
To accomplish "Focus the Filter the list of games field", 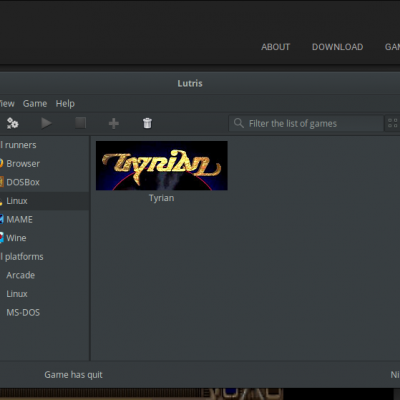I will tap(306, 123).
